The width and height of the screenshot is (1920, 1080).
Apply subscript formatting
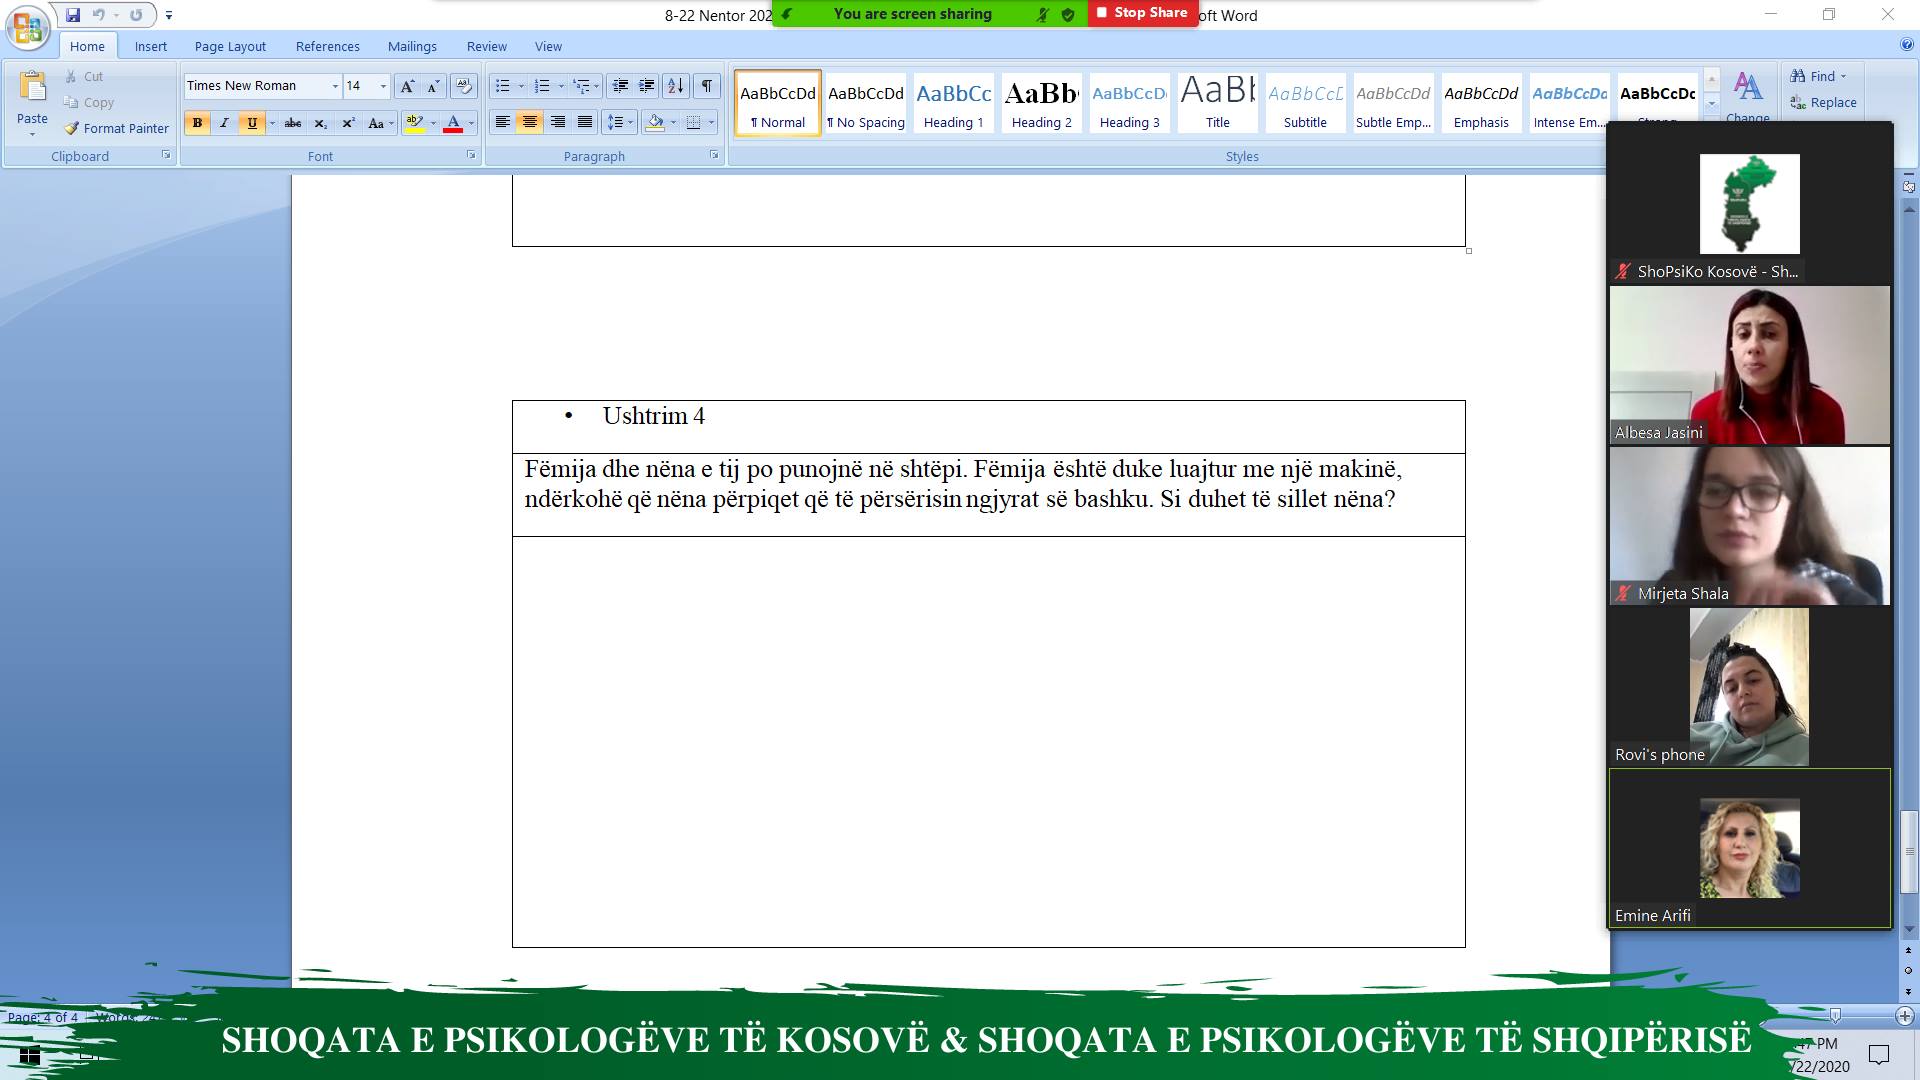321,123
